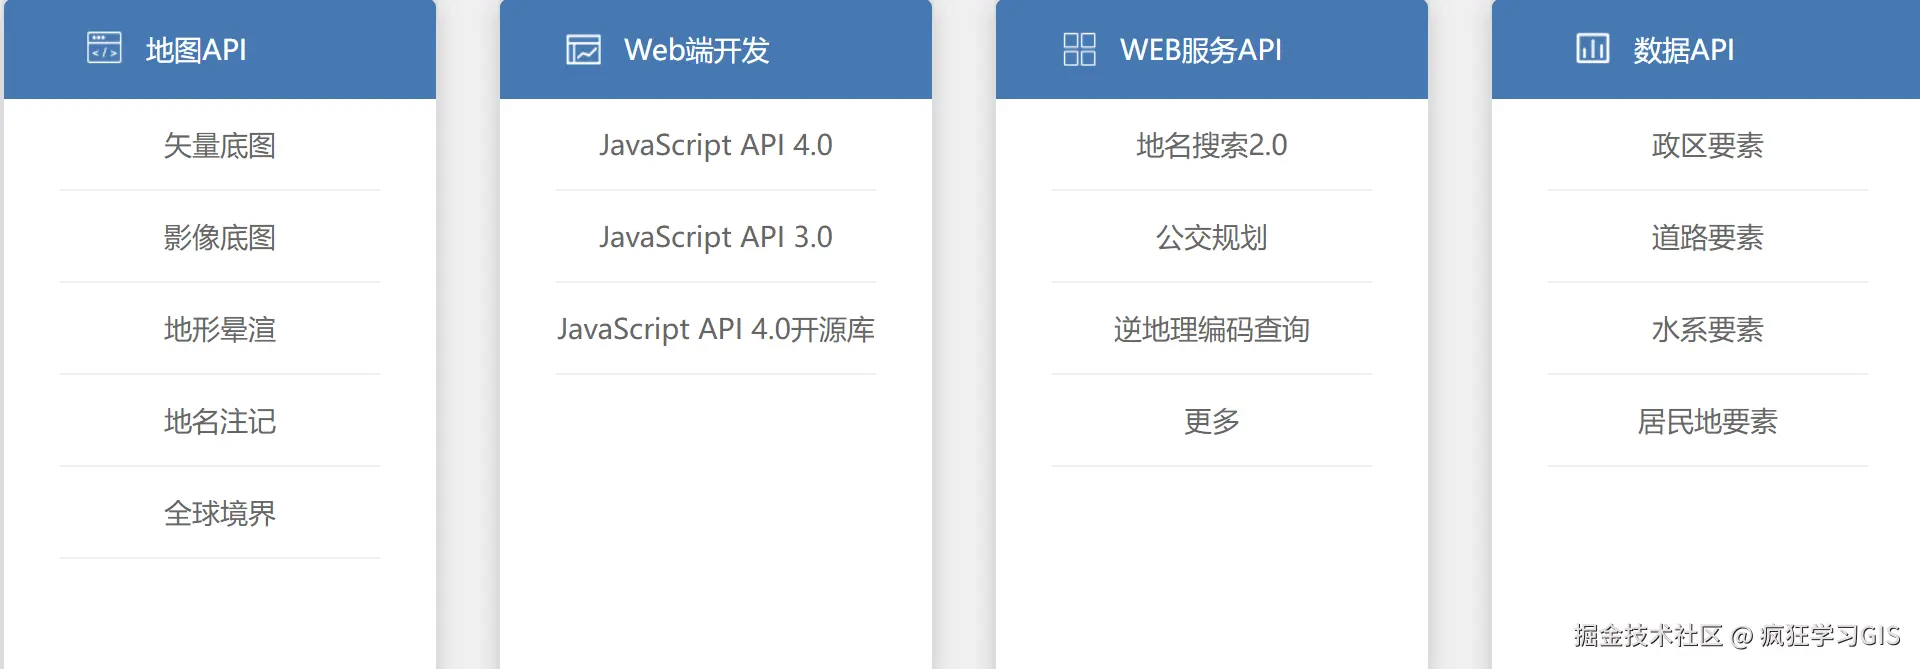Open 逆地理编码查询
Viewport: 1920px width, 669px height.
(1212, 330)
